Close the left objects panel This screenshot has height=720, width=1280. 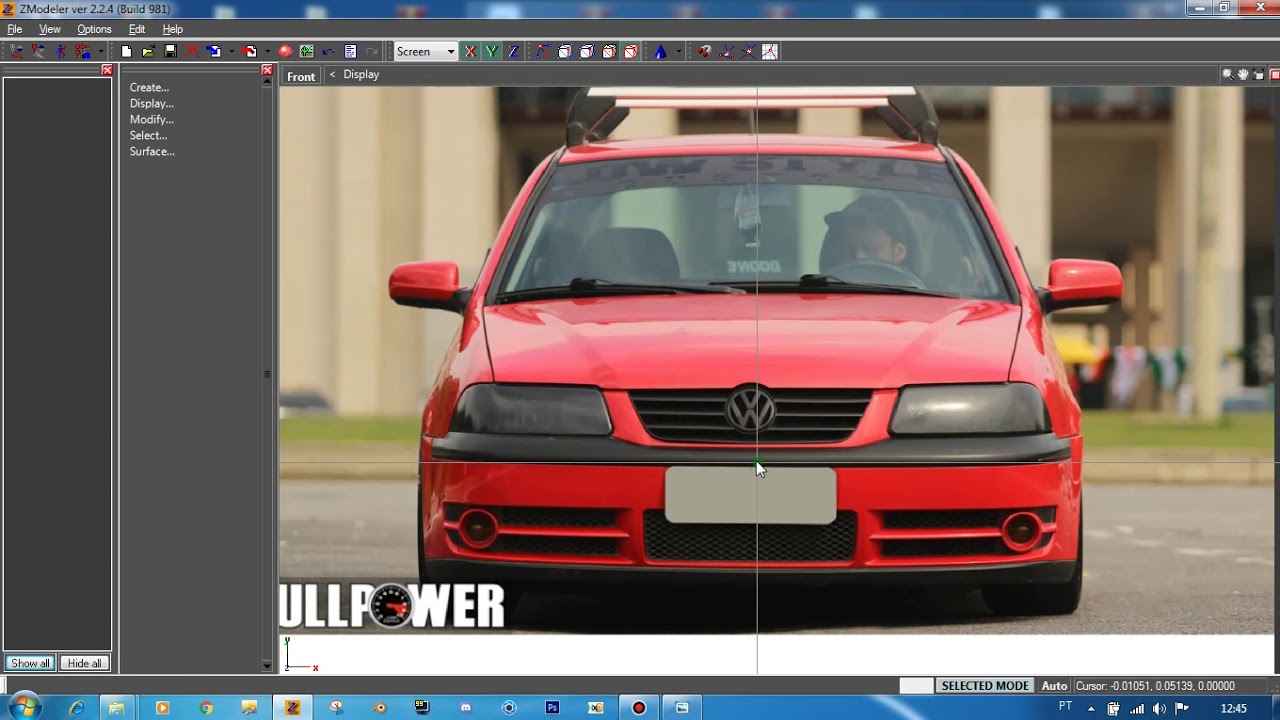pyautogui.click(x=107, y=70)
